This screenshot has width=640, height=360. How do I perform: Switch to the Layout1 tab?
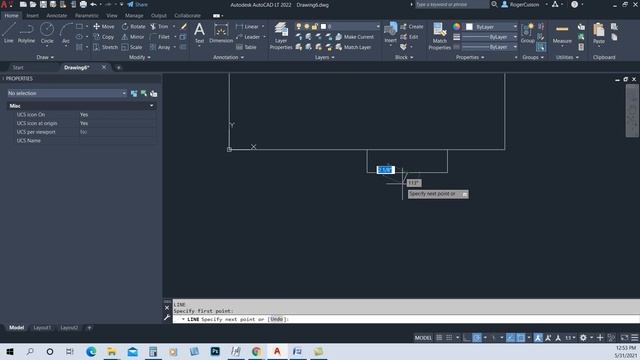(42, 327)
